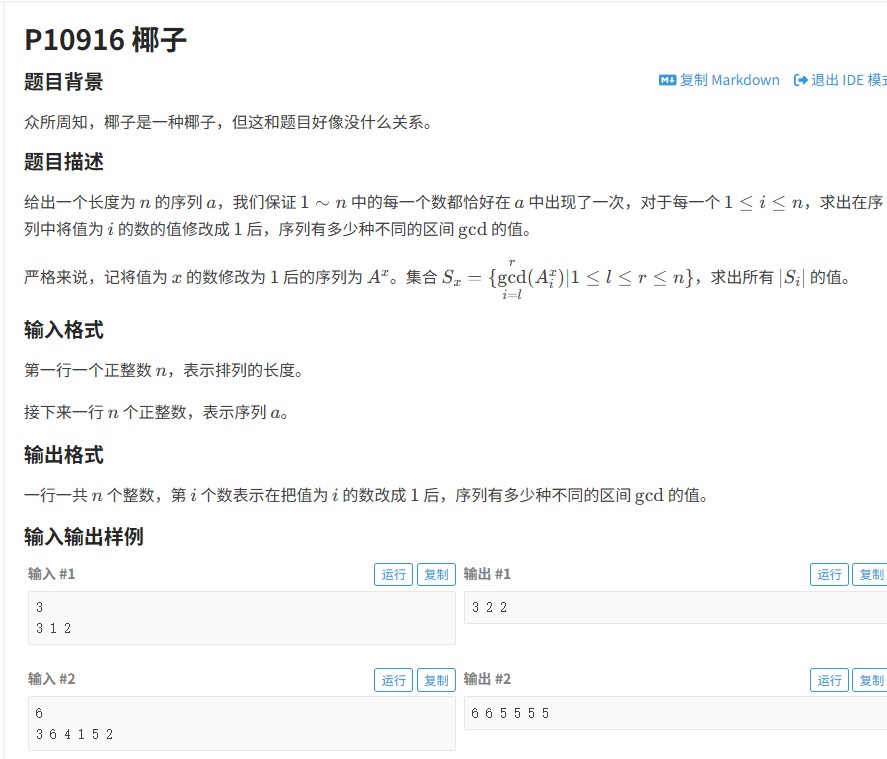Copy sample 输入 #1 with 复制 button
The image size is (887, 759).
tap(436, 575)
